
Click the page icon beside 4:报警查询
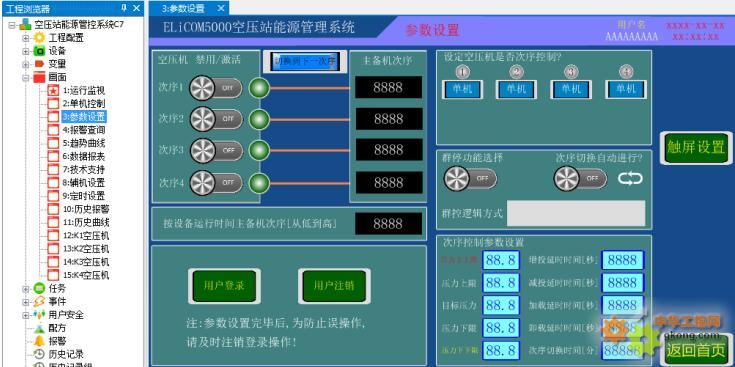(x=53, y=129)
